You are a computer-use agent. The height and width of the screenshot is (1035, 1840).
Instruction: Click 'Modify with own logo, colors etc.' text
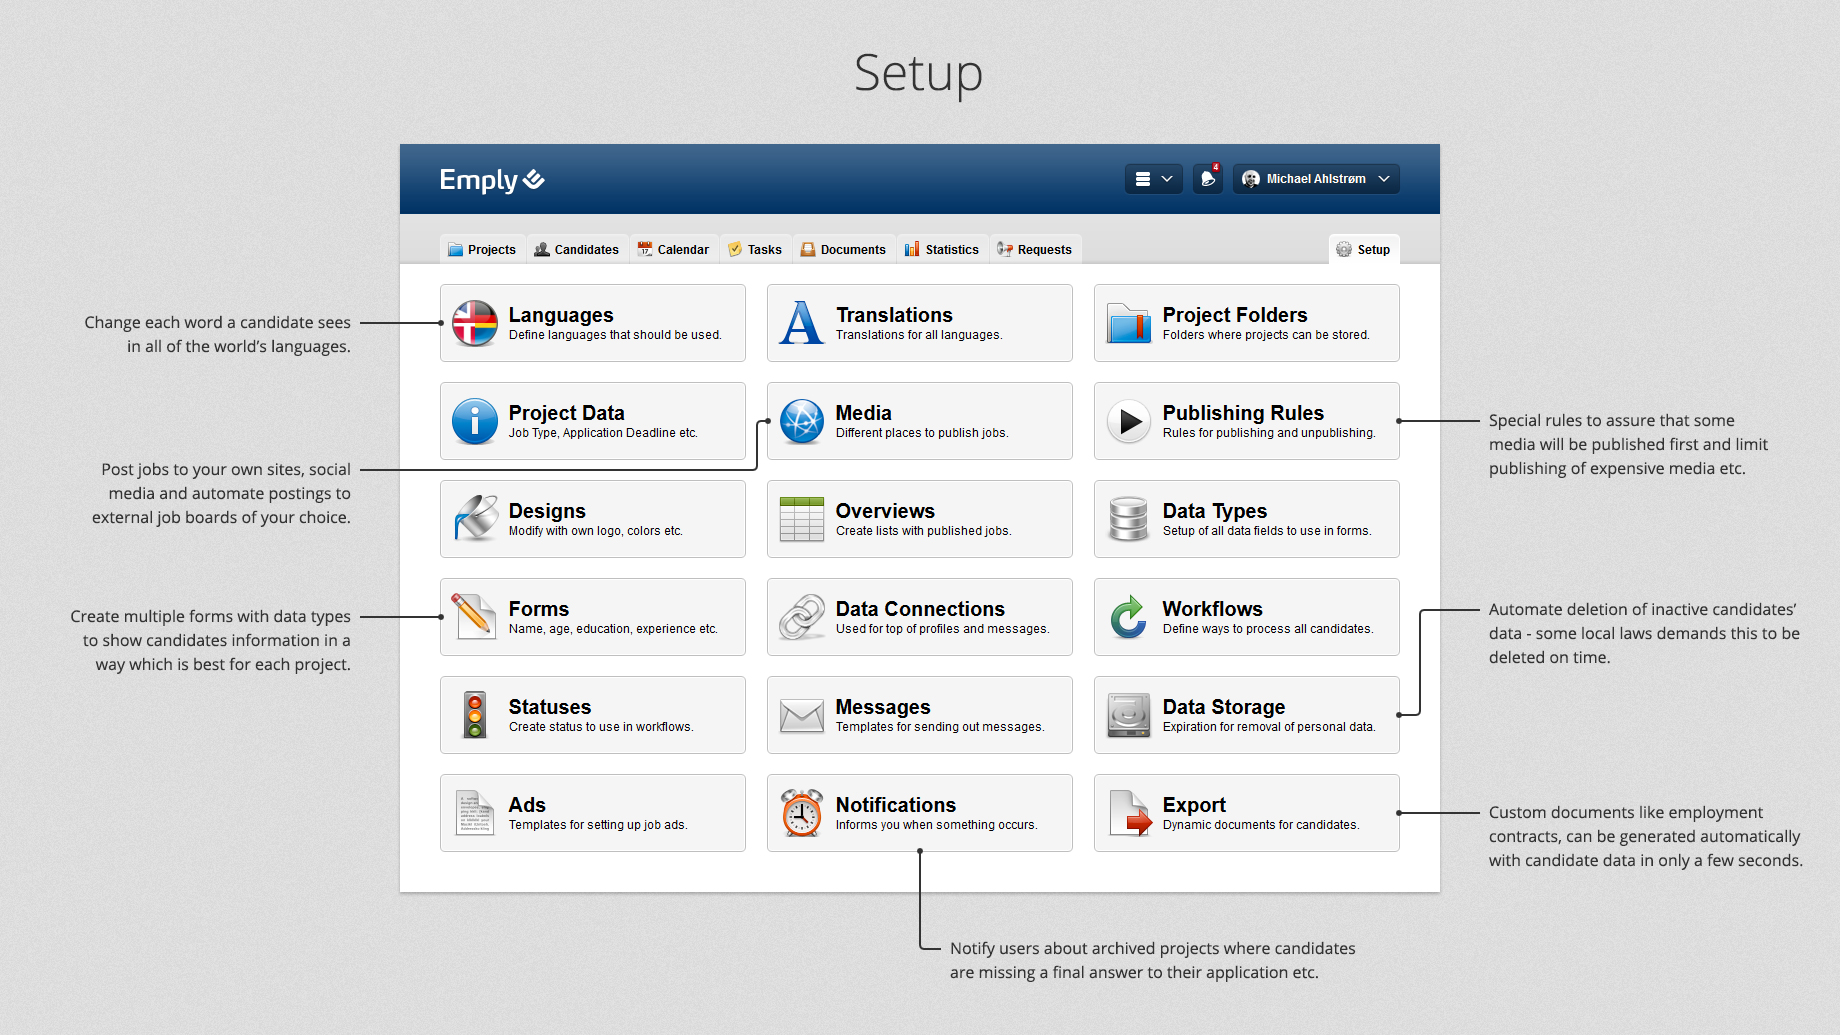pos(596,531)
